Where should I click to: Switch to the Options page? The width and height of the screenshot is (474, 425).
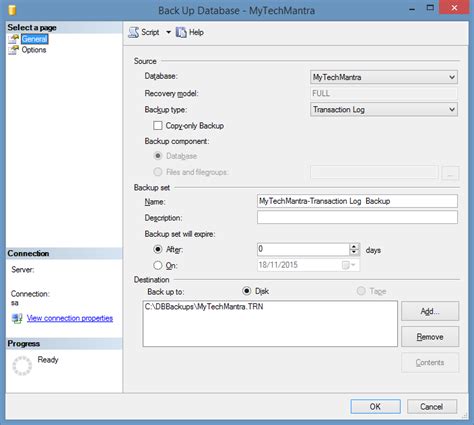(x=34, y=50)
